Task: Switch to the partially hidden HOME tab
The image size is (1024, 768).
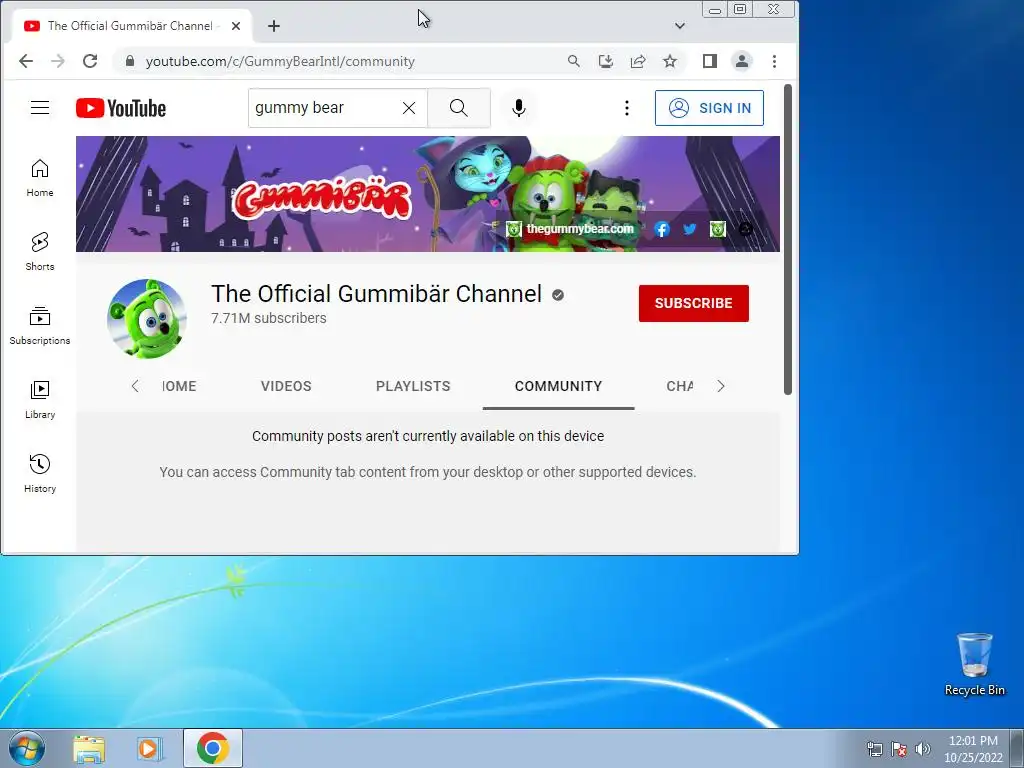Action: pyautogui.click(x=179, y=386)
